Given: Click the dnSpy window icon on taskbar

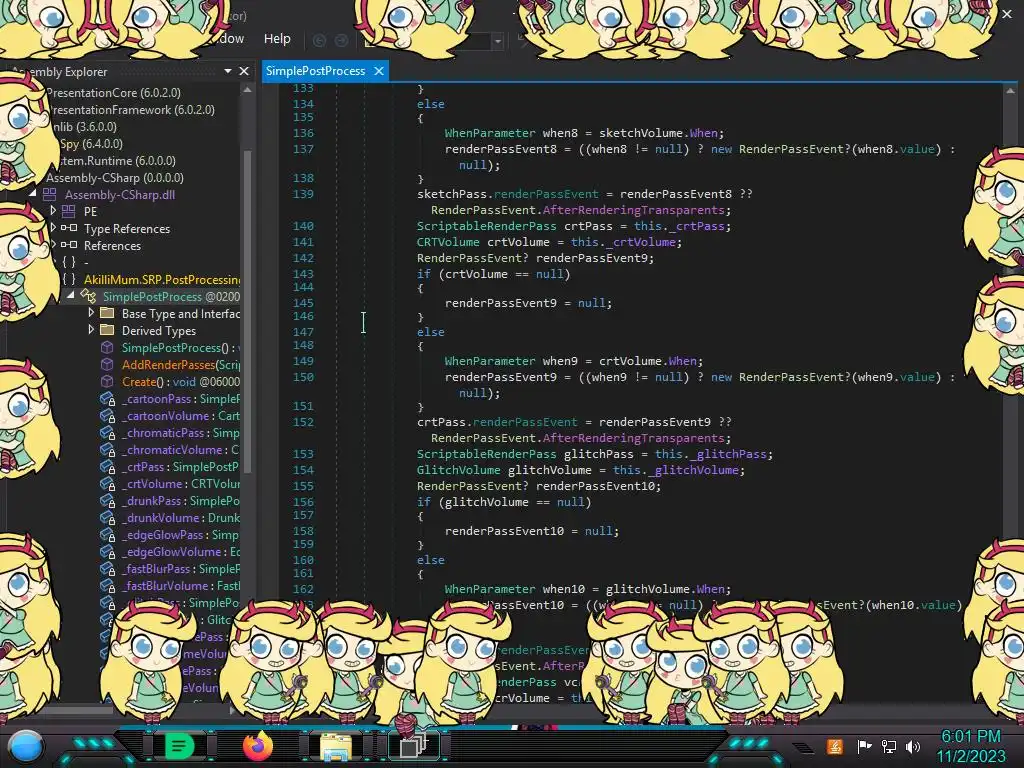Looking at the screenshot, I should point(414,746).
